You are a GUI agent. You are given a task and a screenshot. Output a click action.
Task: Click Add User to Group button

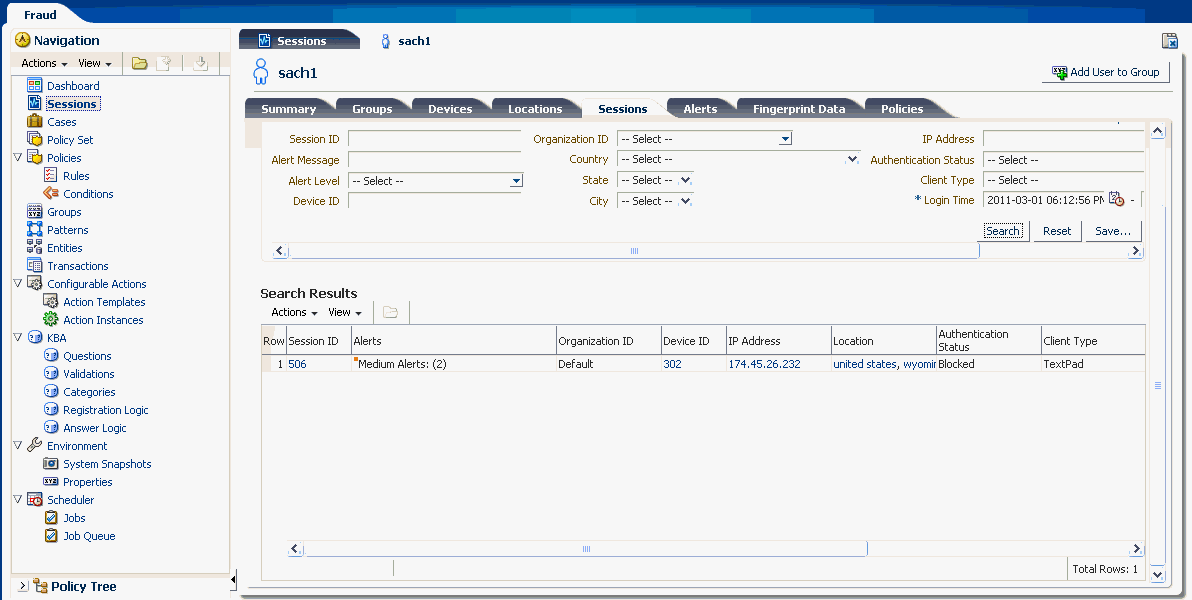1105,71
